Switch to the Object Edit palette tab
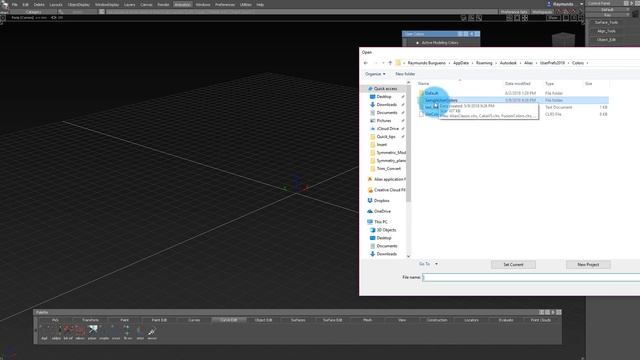This screenshot has height=360, width=640. [x=263, y=320]
